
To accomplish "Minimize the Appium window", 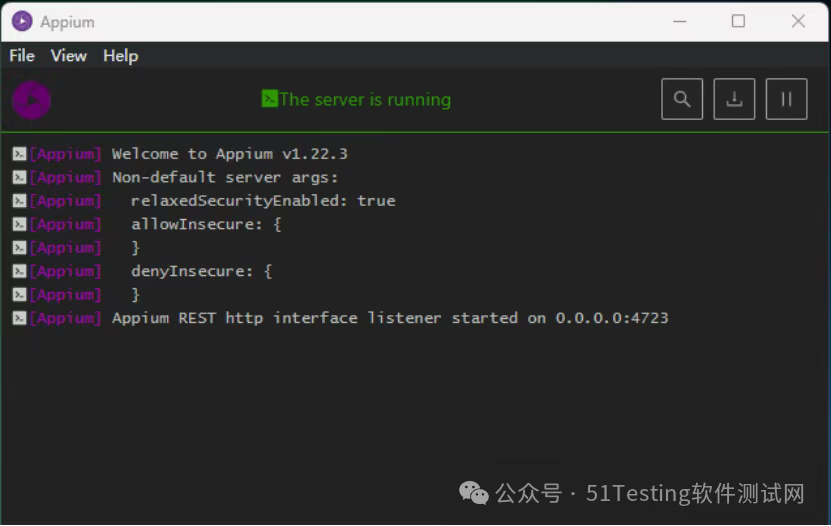I will coord(679,21).
